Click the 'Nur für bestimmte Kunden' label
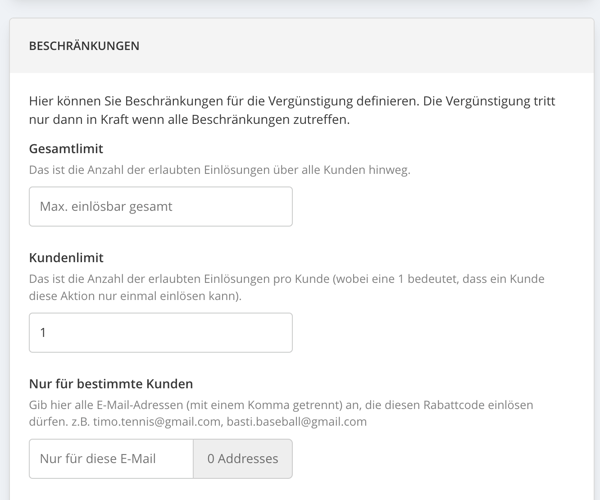Screen dimensions: 600x500 click(x=111, y=384)
